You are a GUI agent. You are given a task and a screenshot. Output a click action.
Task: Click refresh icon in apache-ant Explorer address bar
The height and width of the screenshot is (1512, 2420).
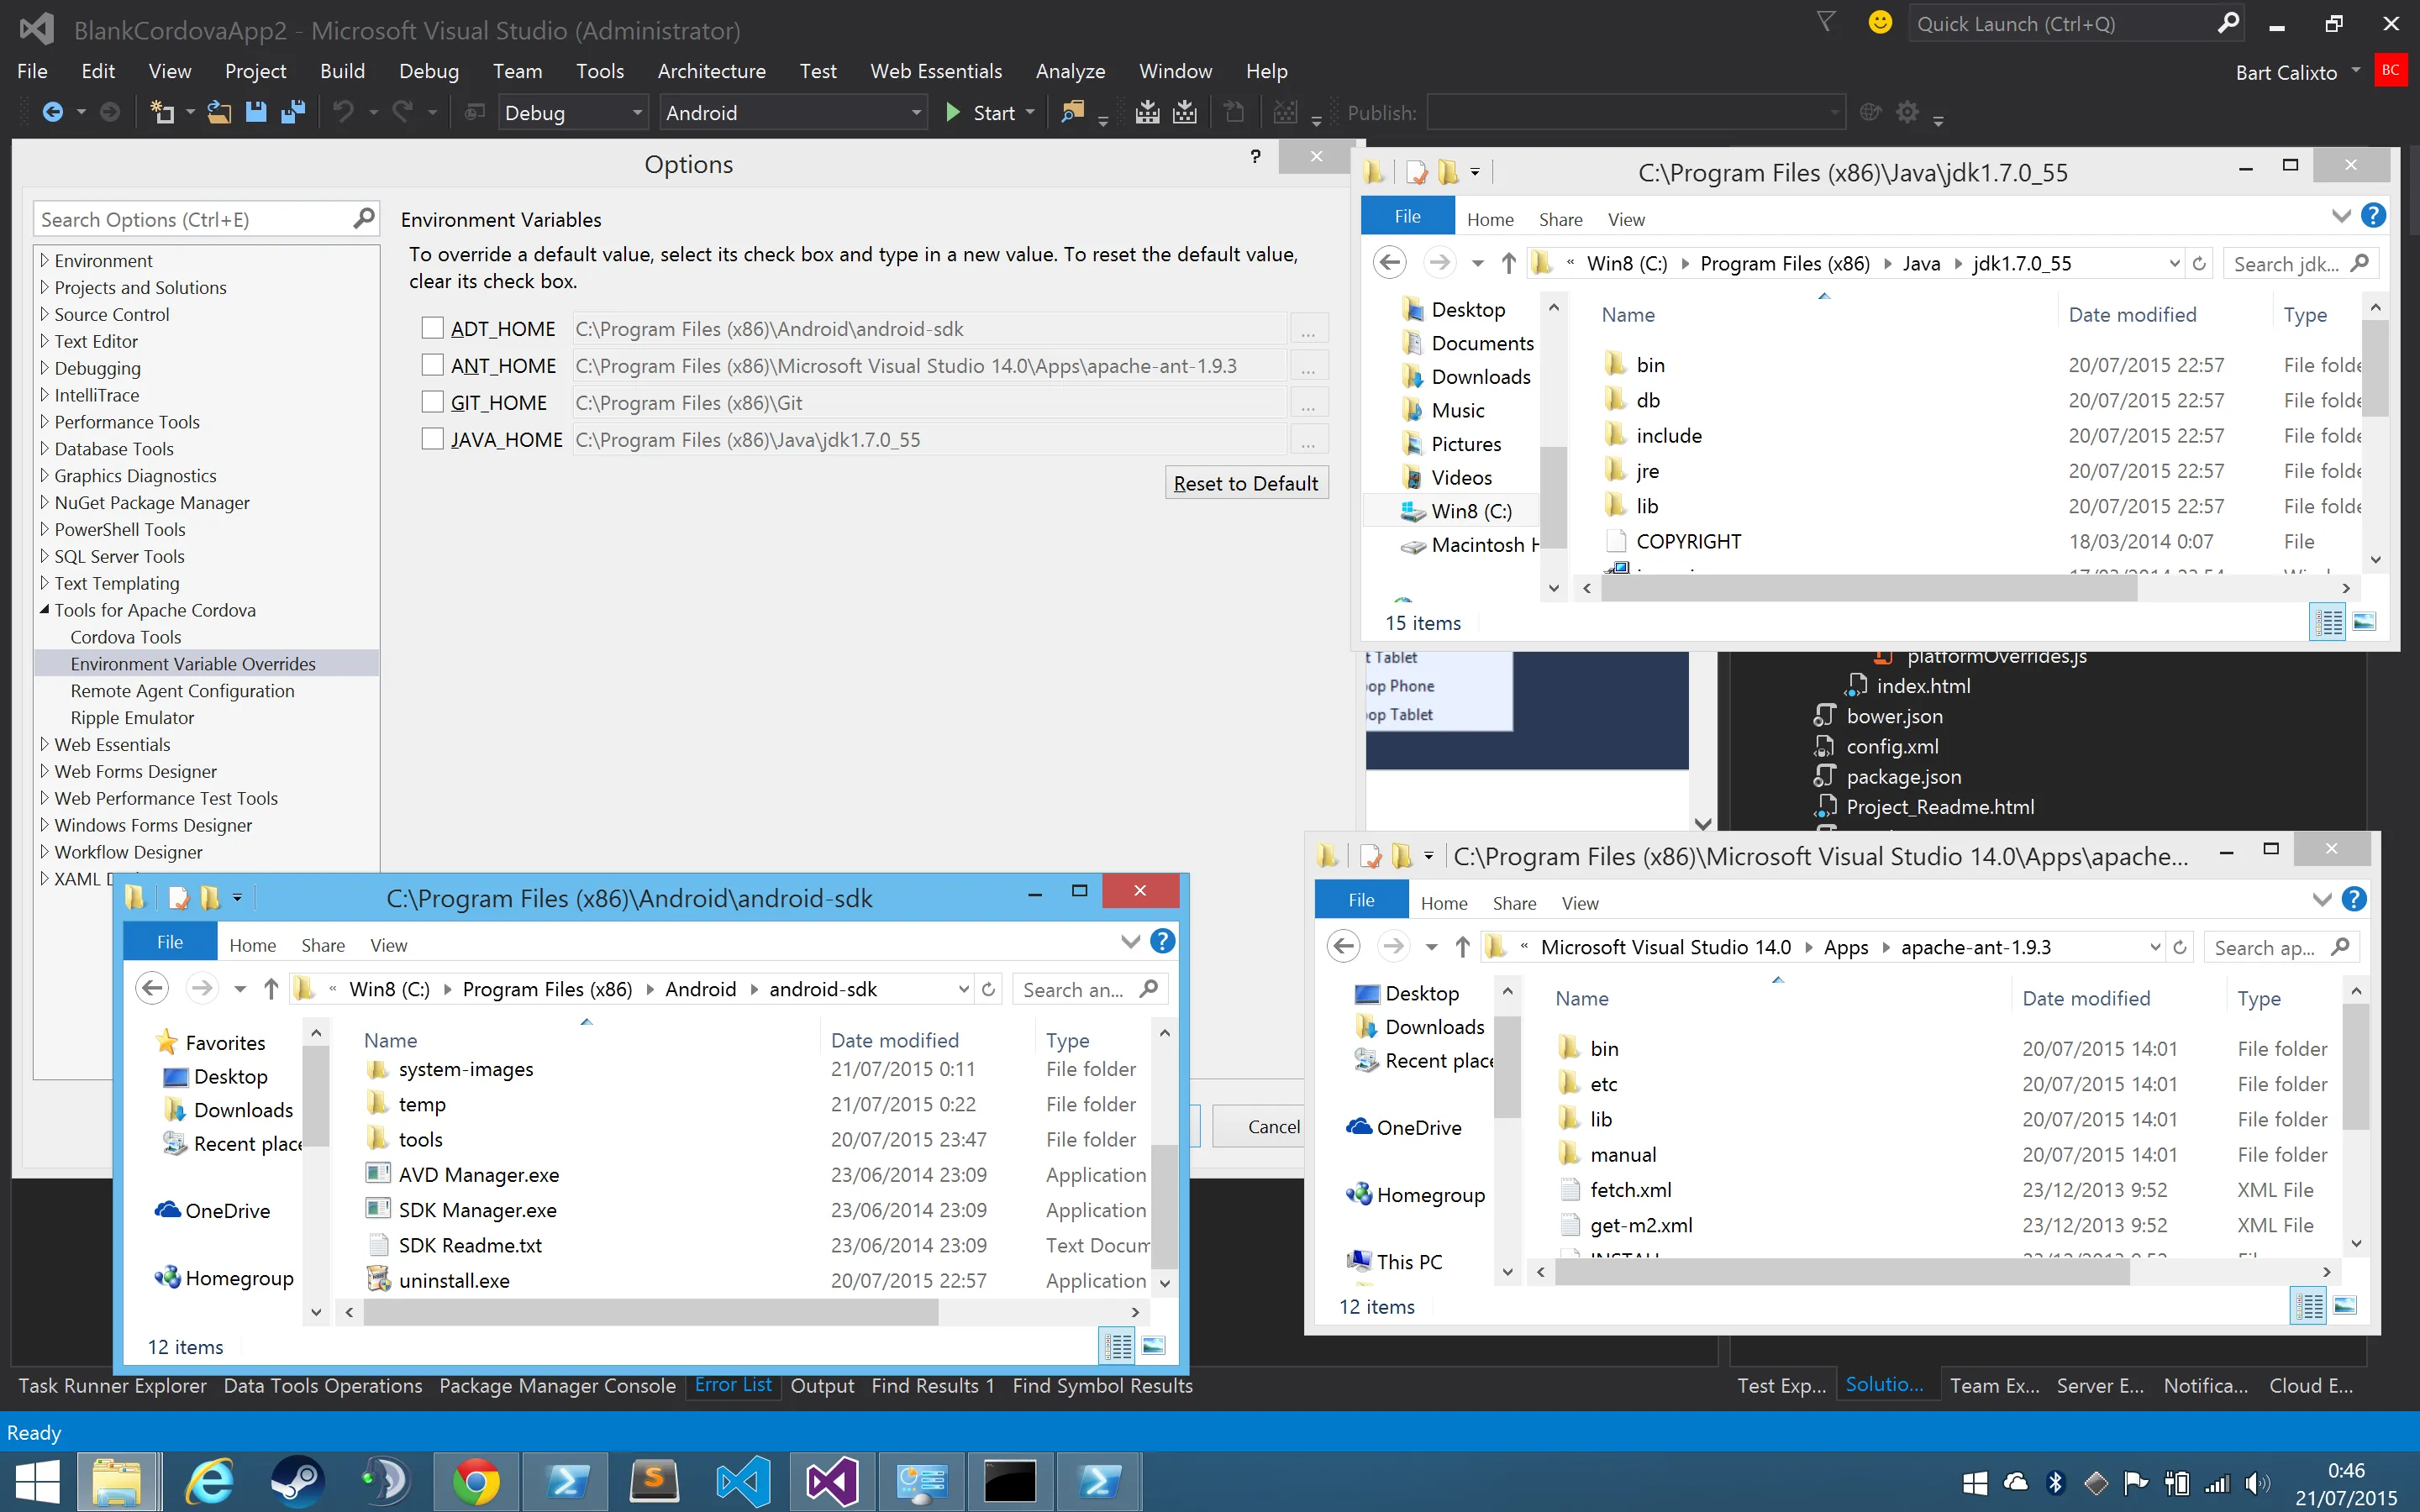pos(2180,947)
